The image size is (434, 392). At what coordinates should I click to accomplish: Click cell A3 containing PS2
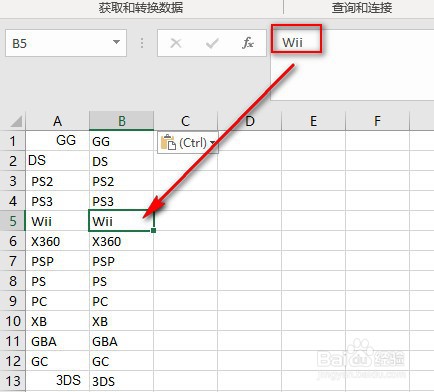pyautogui.click(x=58, y=181)
